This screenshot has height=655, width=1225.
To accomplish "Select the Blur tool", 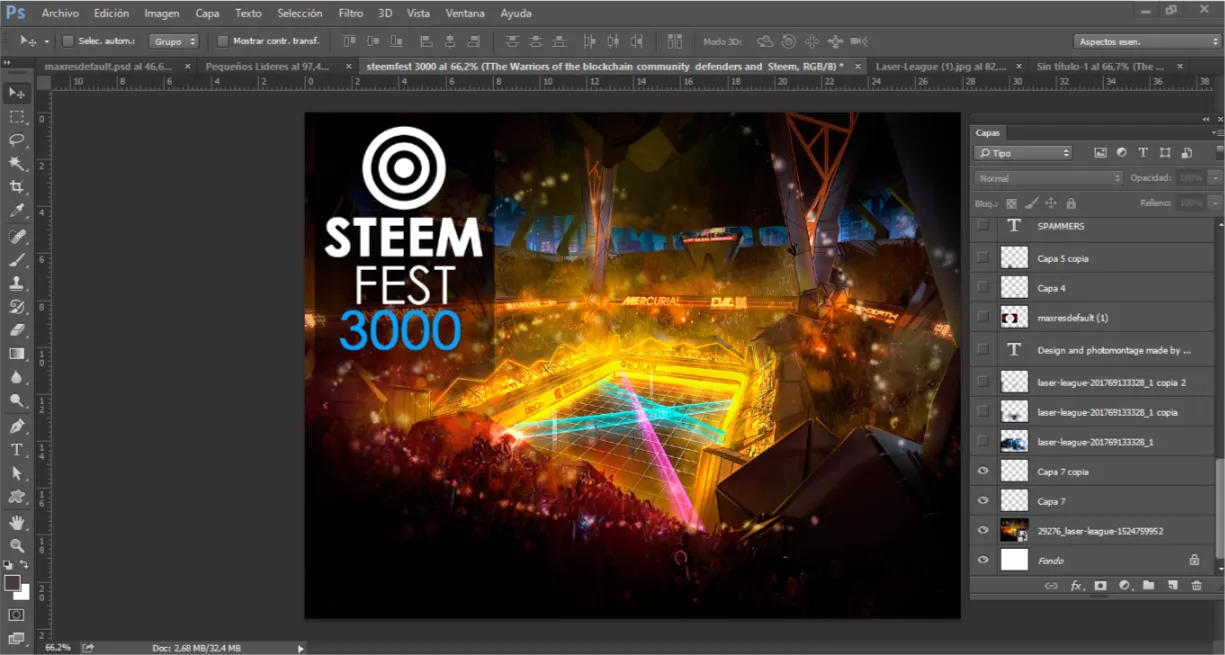I will tap(17, 377).
